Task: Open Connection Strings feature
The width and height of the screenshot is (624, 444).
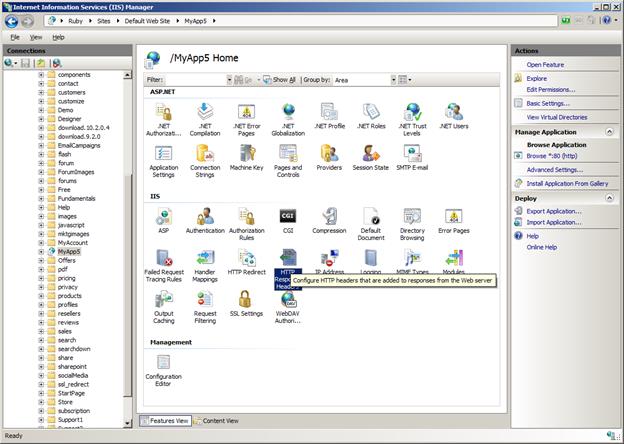Action: pyautogui.click(x=205, y=161)
